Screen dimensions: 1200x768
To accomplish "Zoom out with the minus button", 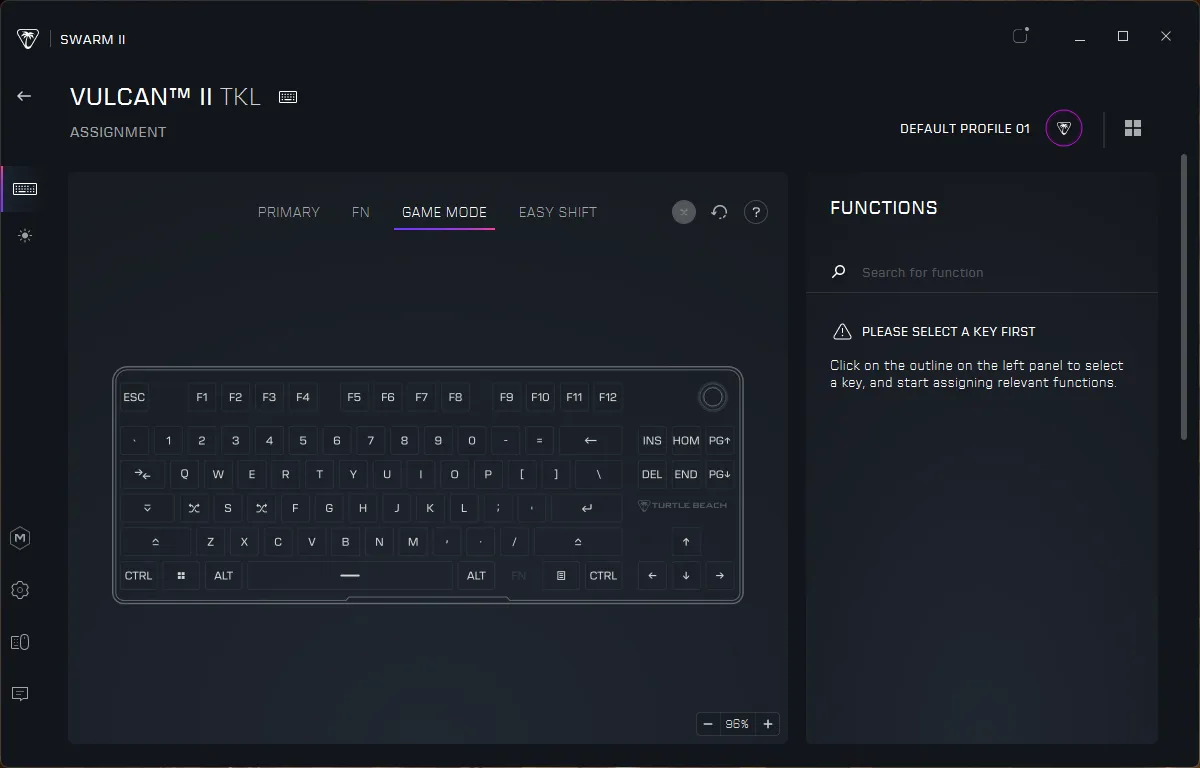I will tap(708, 723).
